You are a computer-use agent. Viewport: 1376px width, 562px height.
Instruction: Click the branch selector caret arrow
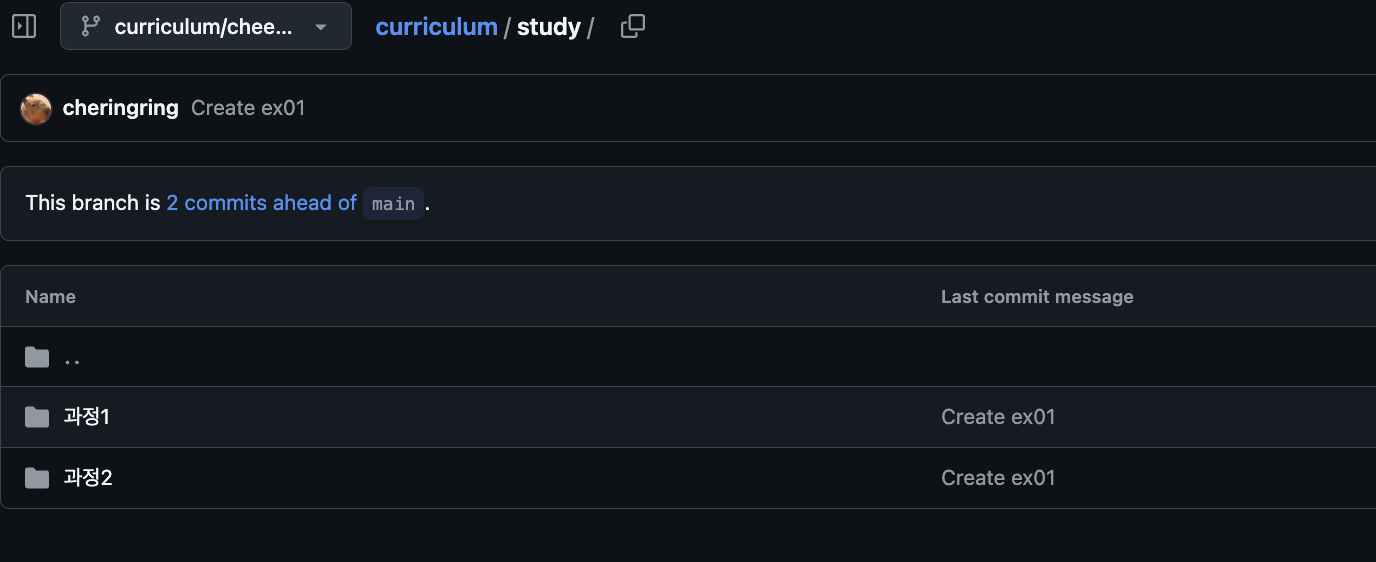(321, 27)
